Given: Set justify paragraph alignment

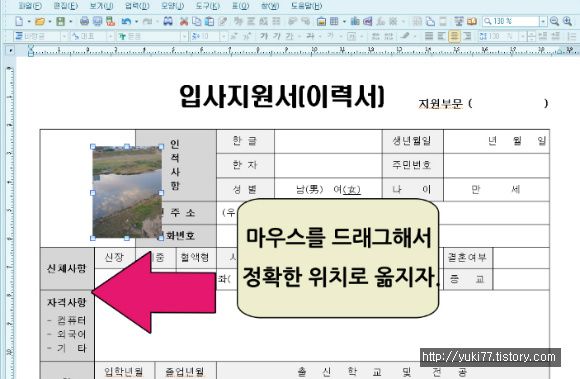Looking at the screenshot, I should pos(429,36).
